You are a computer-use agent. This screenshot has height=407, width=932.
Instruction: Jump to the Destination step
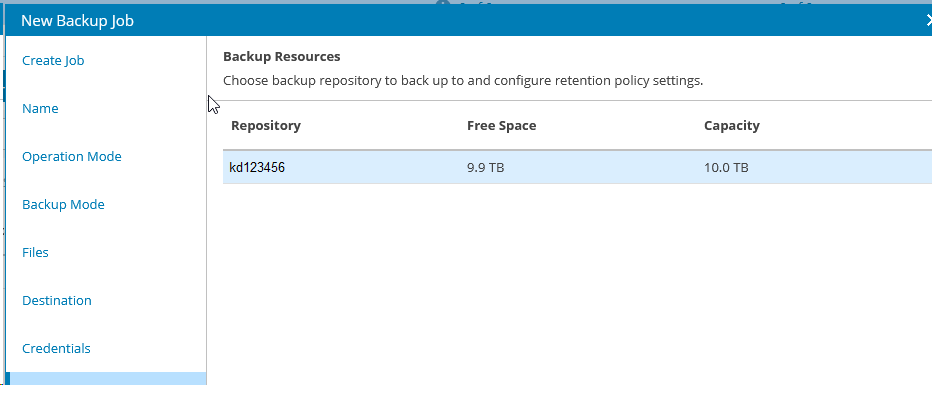coord(57,301)
